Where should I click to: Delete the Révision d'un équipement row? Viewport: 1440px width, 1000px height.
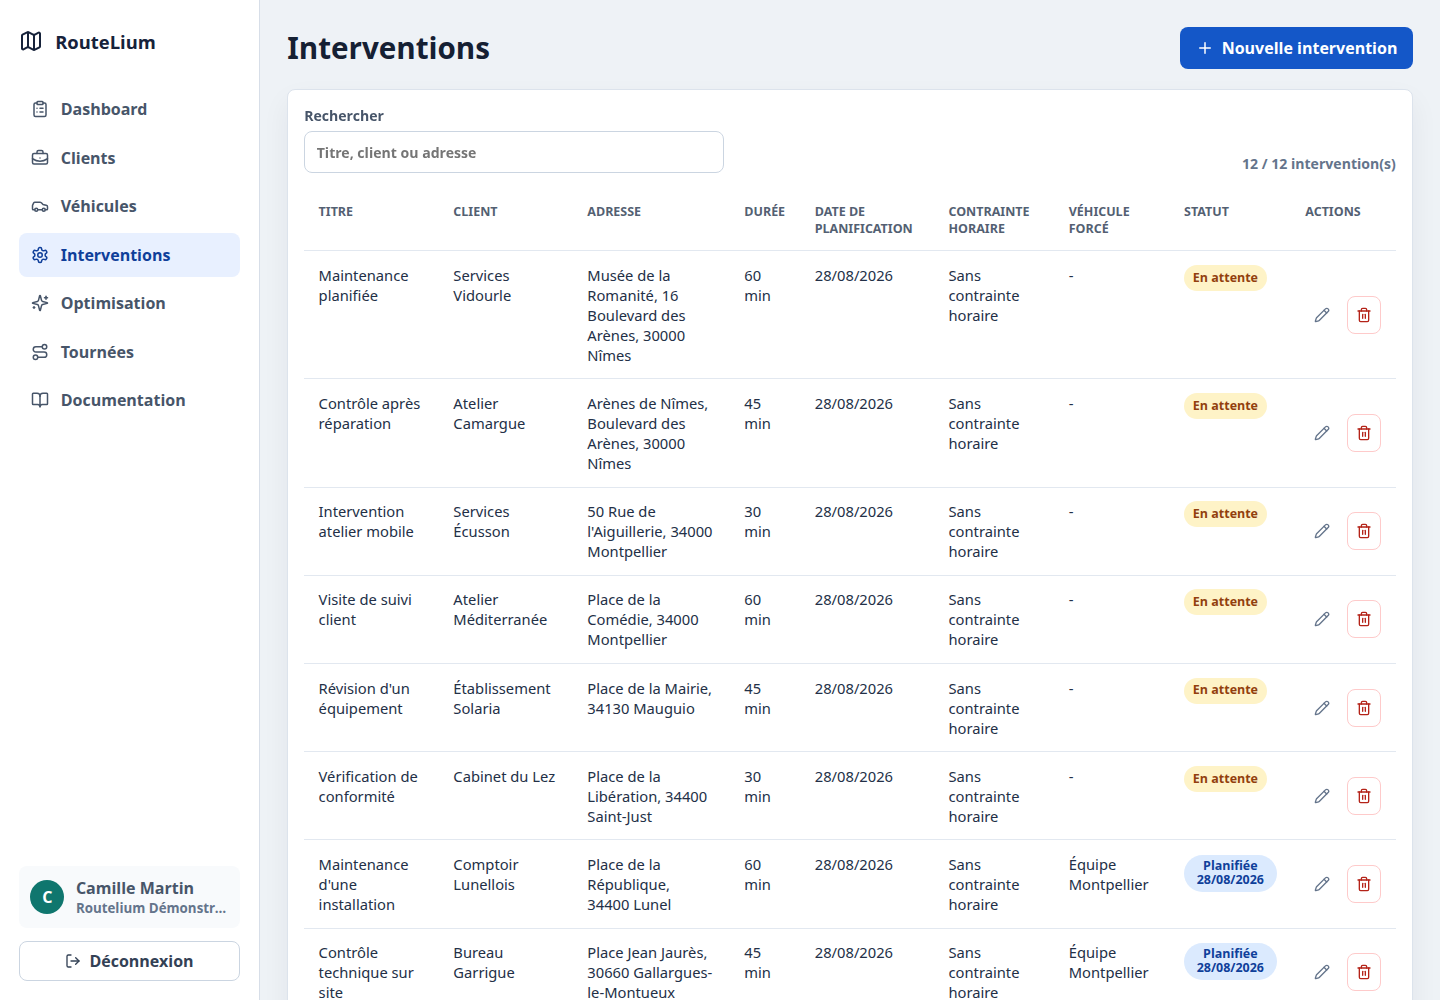(1364, 708)
